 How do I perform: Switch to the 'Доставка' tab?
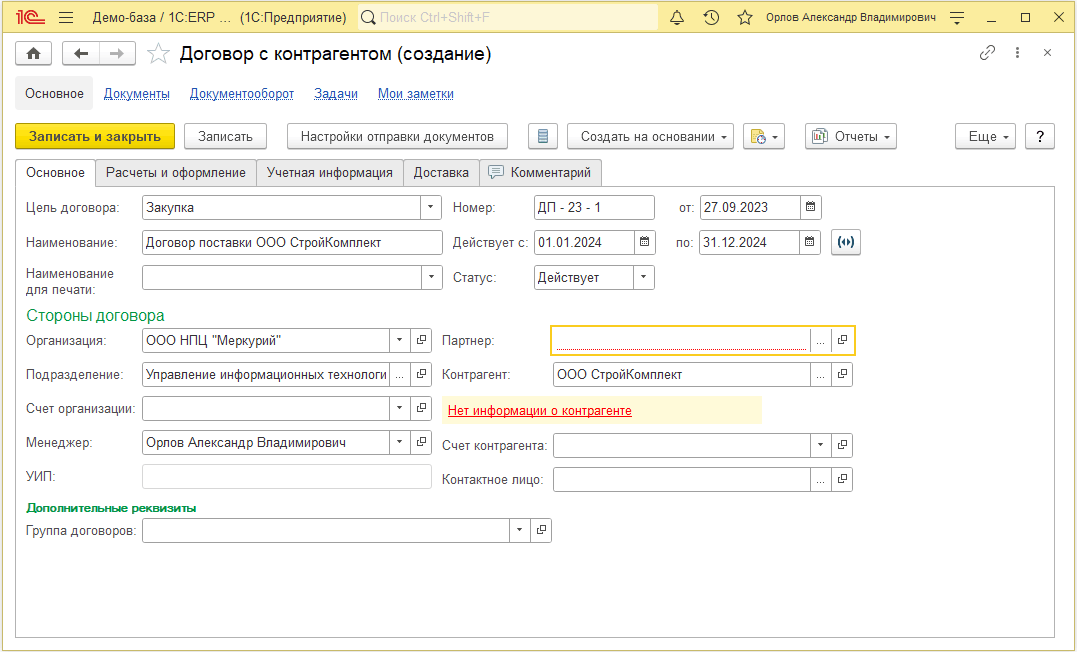coord(441,172)
